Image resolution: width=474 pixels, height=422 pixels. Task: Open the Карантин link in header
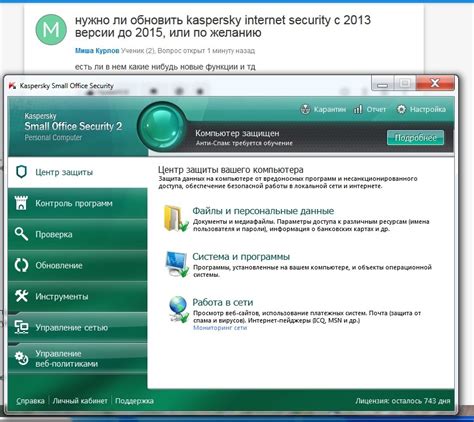click(x=329, y=109)
